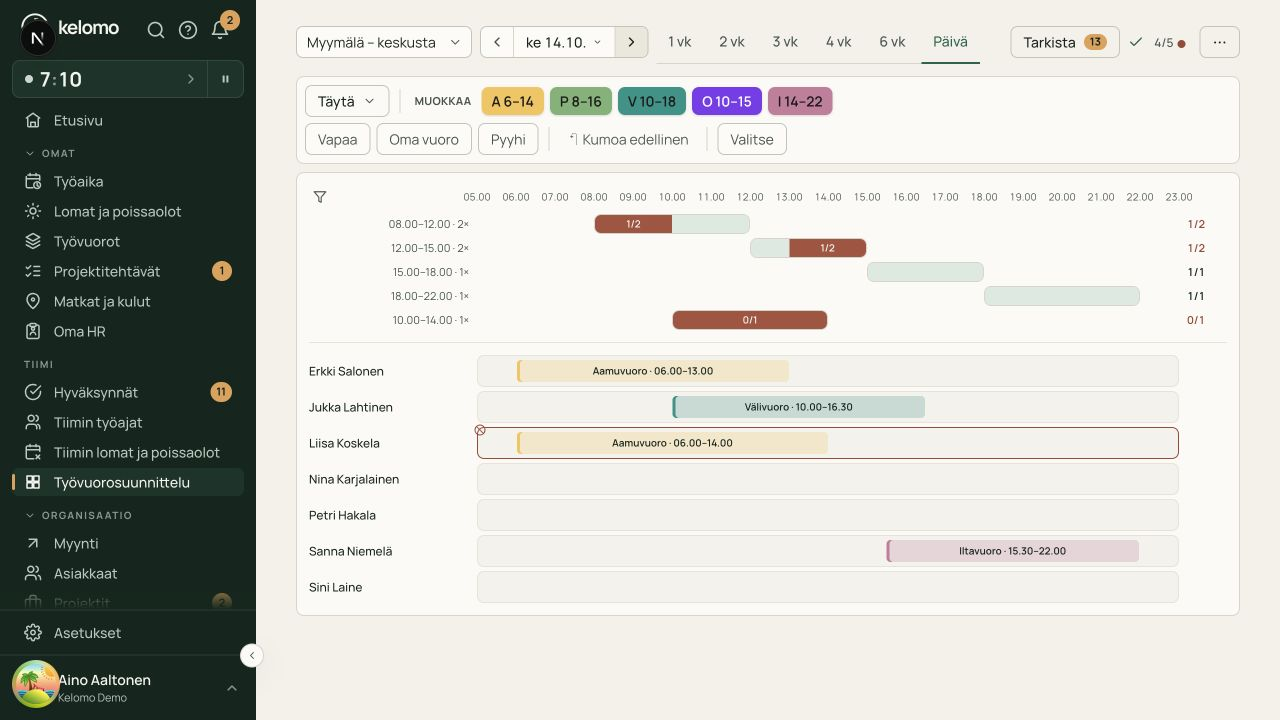Viewport: 1280px width, 720px height.
Task: Go to previous day arrow
Action: [x=497, y=42]
